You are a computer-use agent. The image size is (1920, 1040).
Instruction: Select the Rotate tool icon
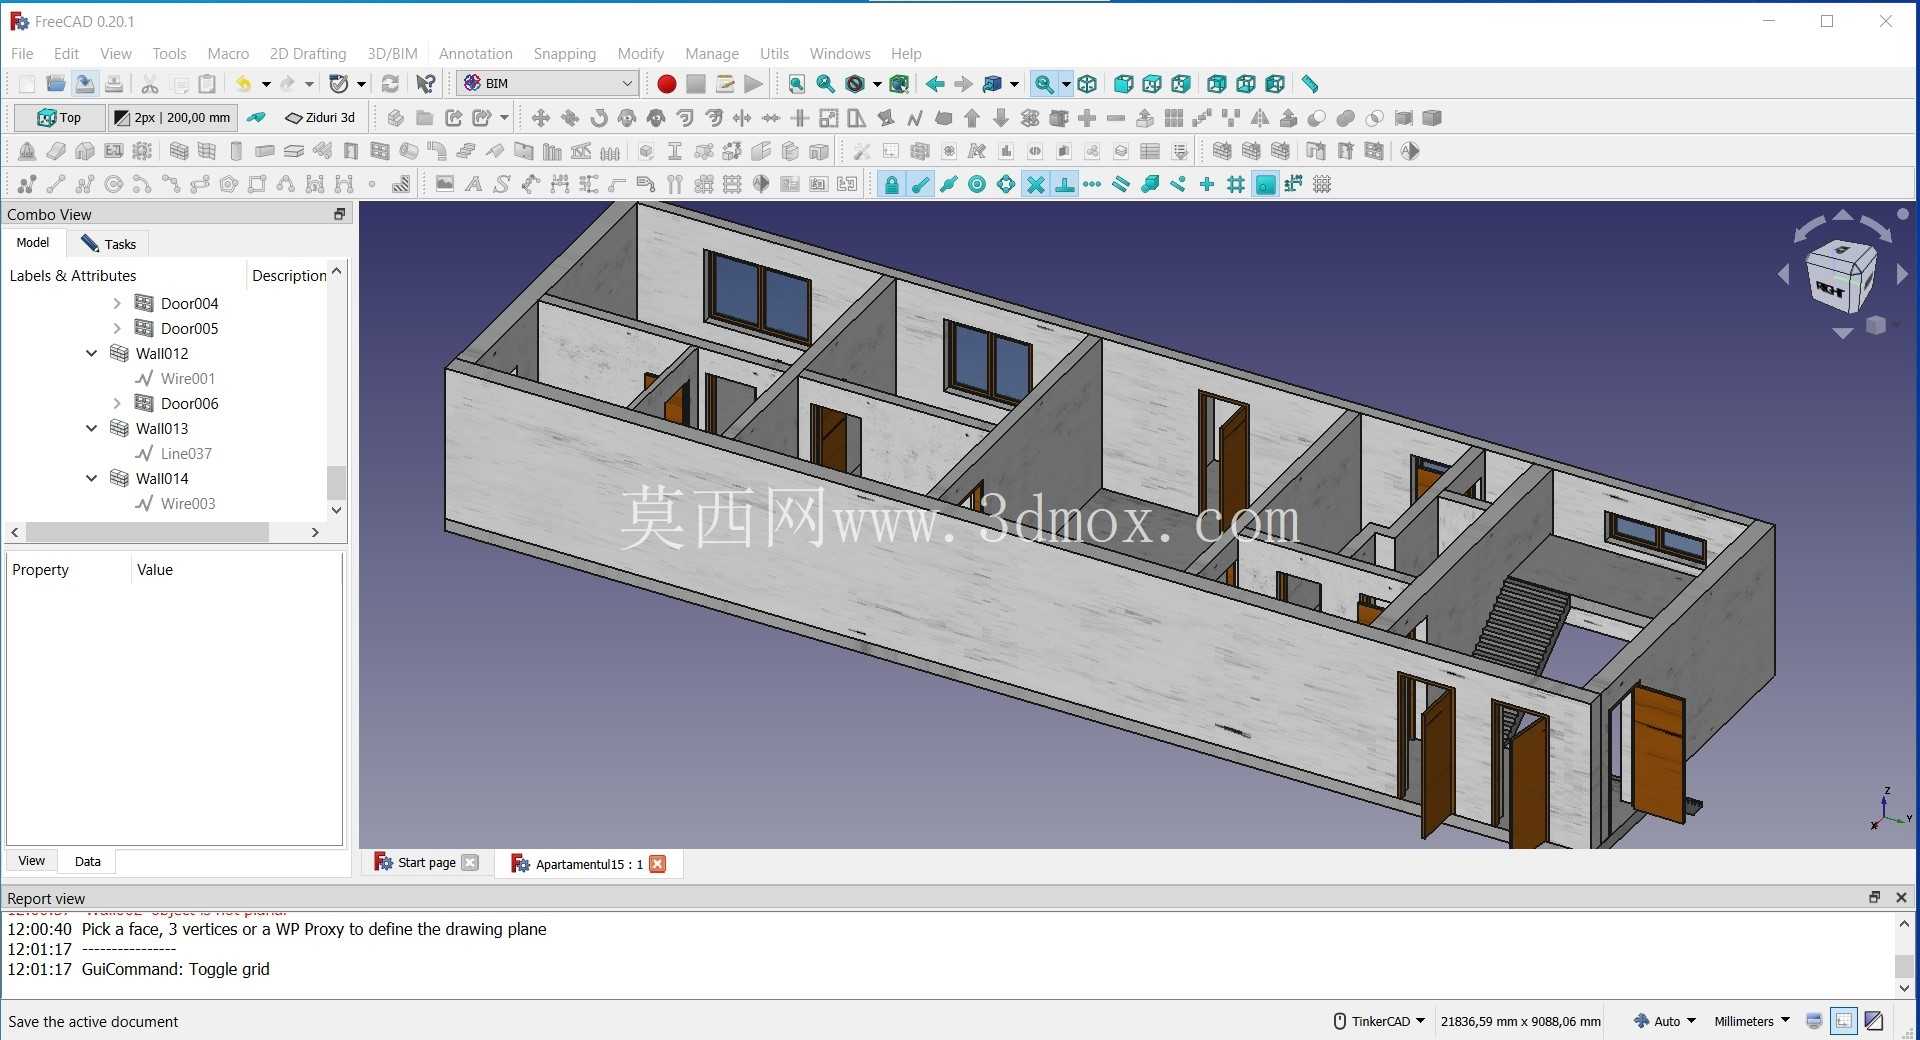[x=599, y=118]
